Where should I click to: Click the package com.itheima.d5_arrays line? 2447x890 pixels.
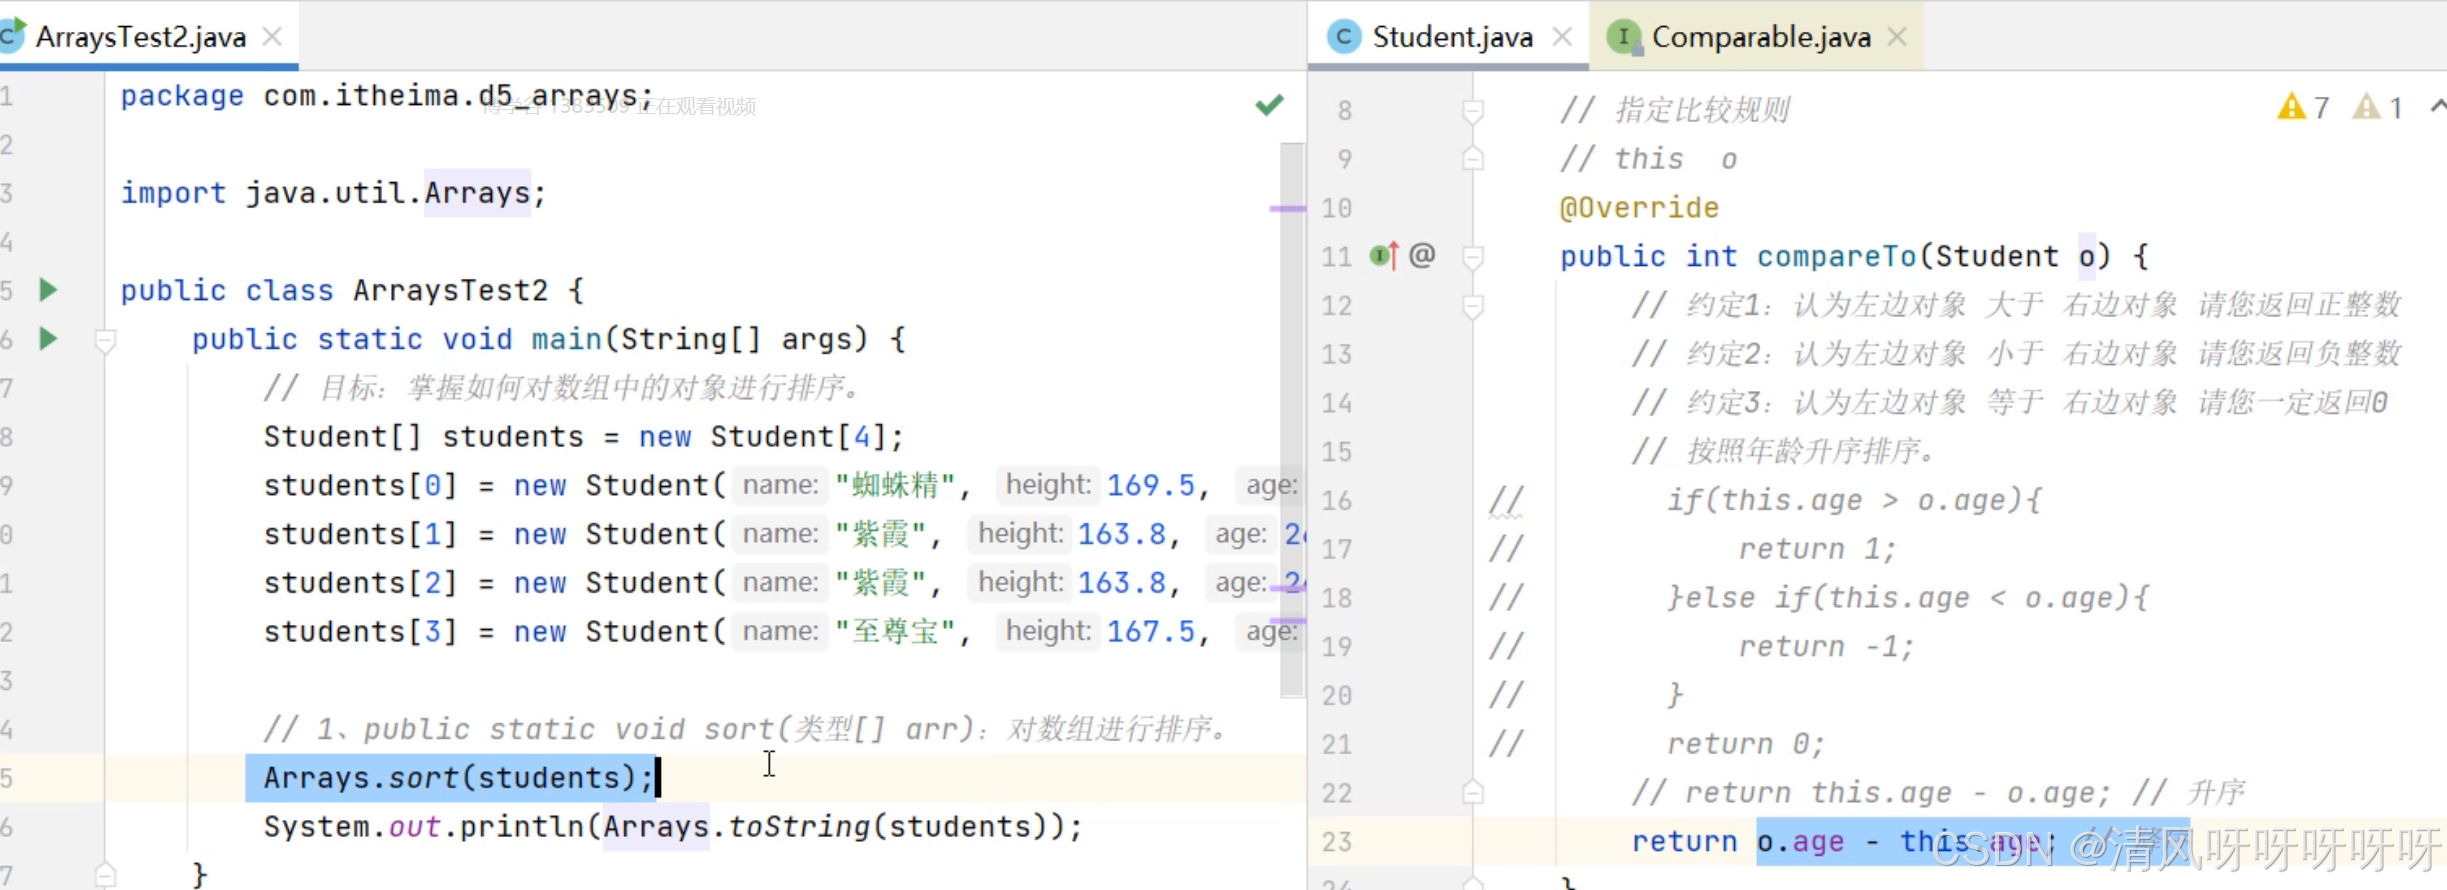387,96
